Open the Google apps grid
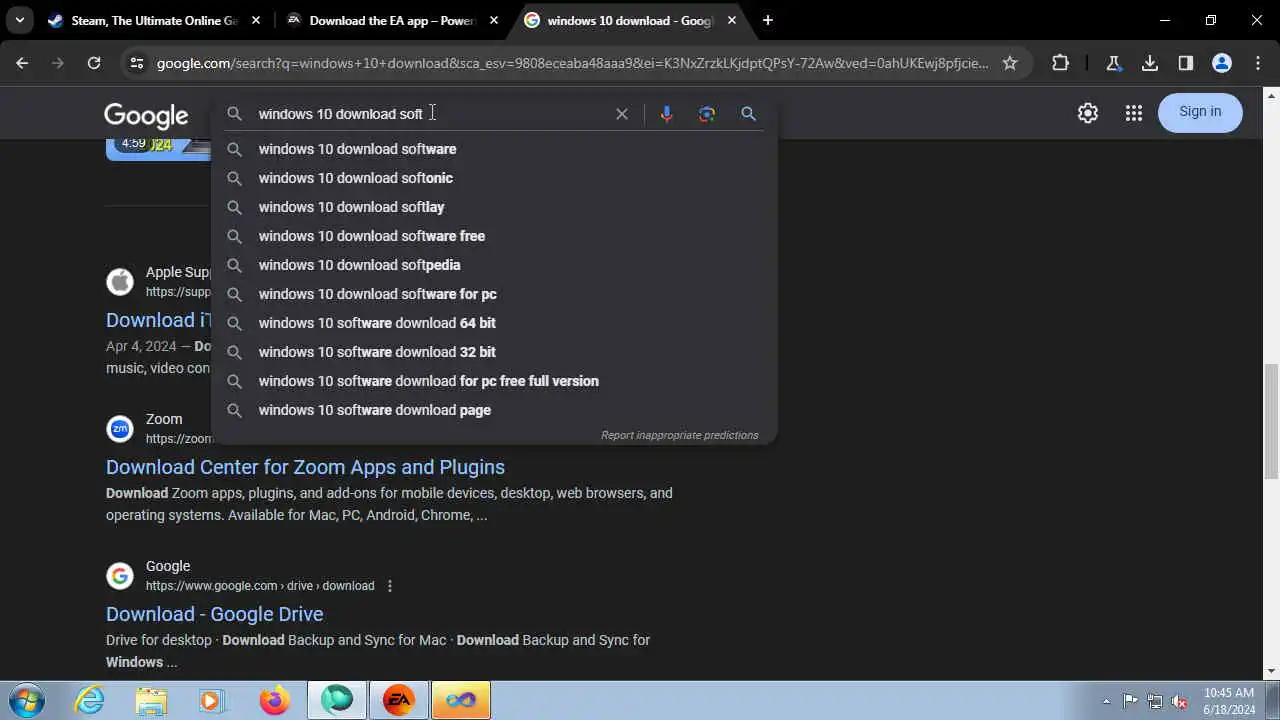The width and height of the screenshot is (1280, 720). (x=1133, y=113)
